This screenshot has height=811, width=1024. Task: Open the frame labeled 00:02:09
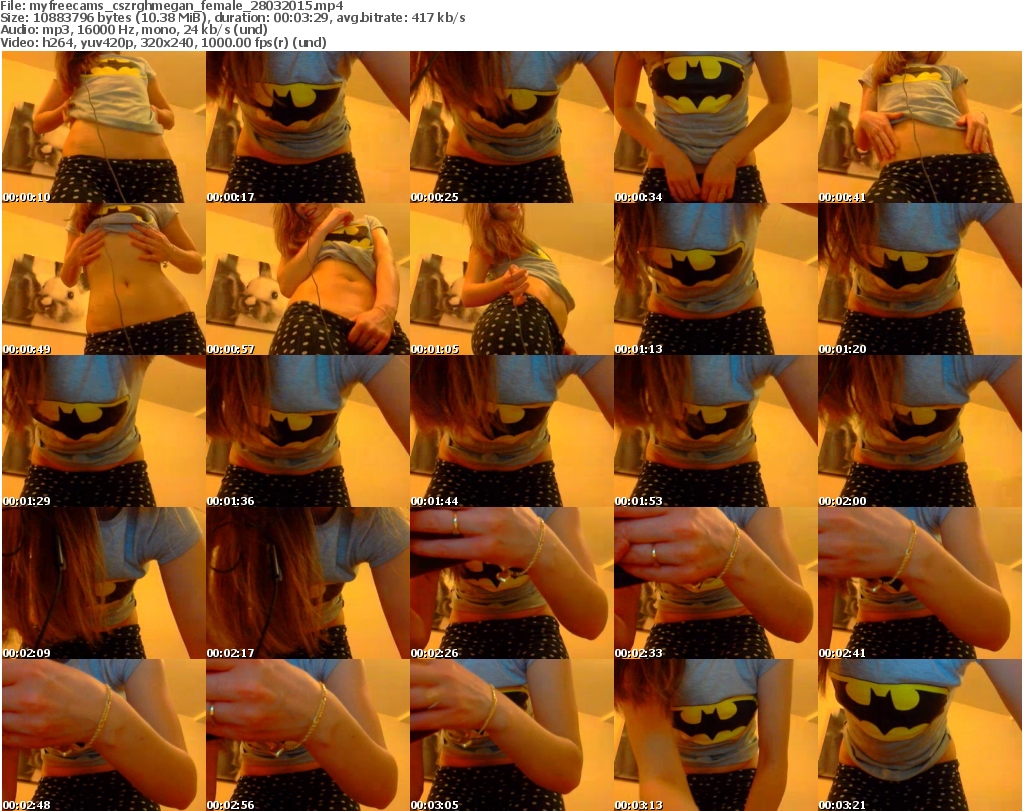104,583
